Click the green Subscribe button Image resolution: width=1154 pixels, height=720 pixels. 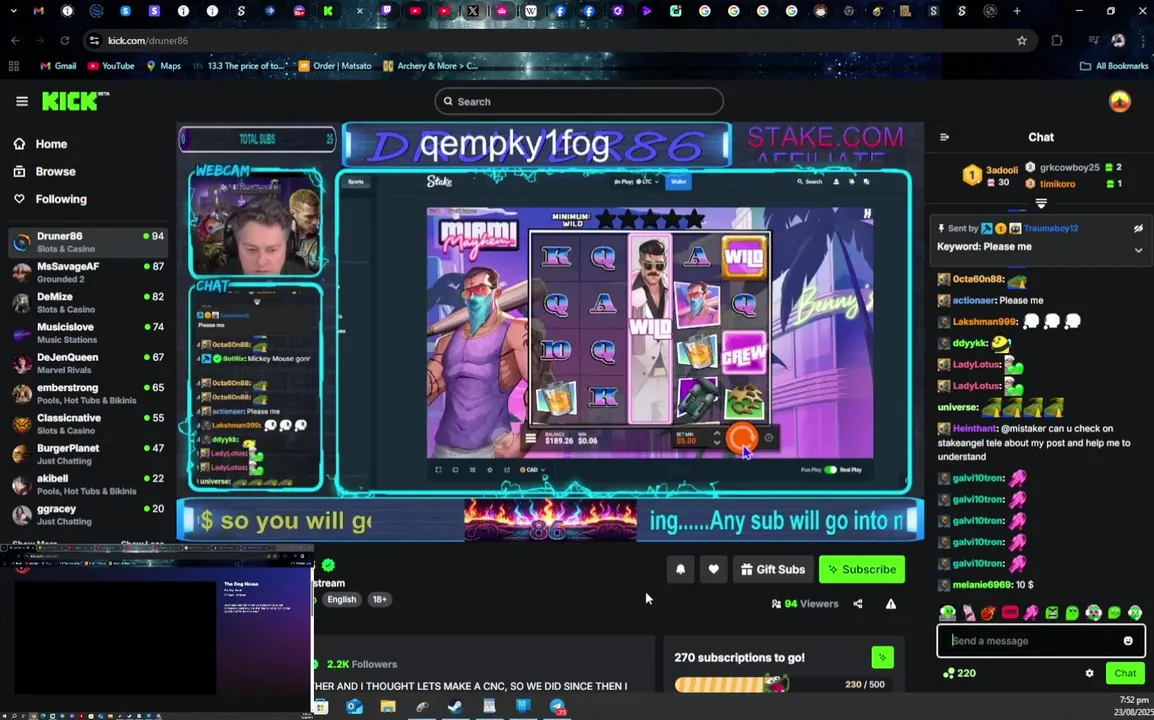click(x=862, y=569)
